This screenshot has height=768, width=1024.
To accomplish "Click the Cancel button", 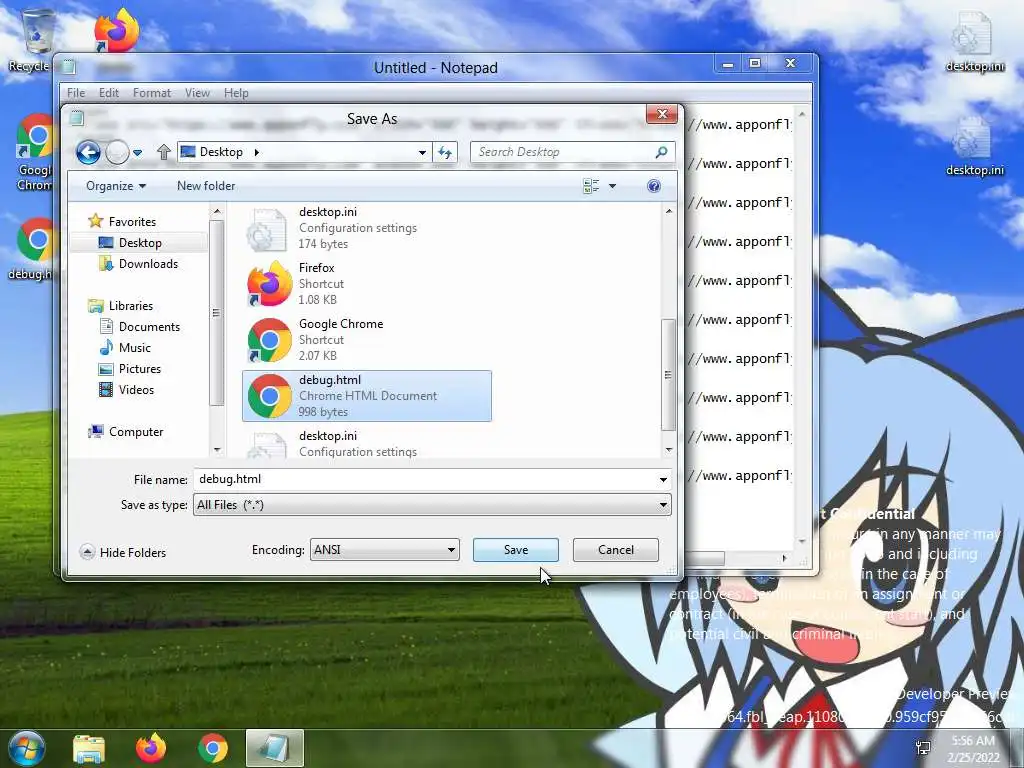I will point(615,550).
